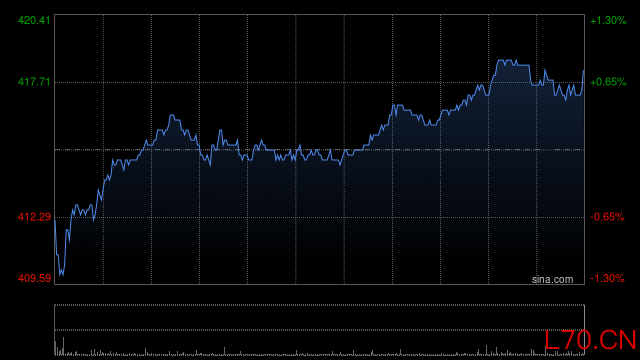This screenshot has height=360, width=640.
Task: Click the 417.71 price axis label
Action: [34, 82]
